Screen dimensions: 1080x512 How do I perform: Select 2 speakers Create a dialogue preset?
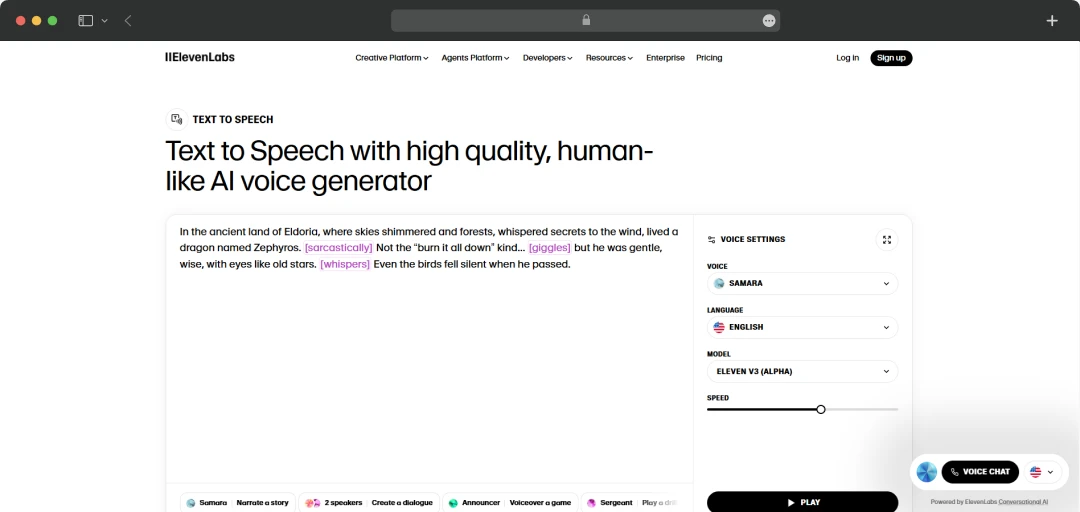pos(368,503)
